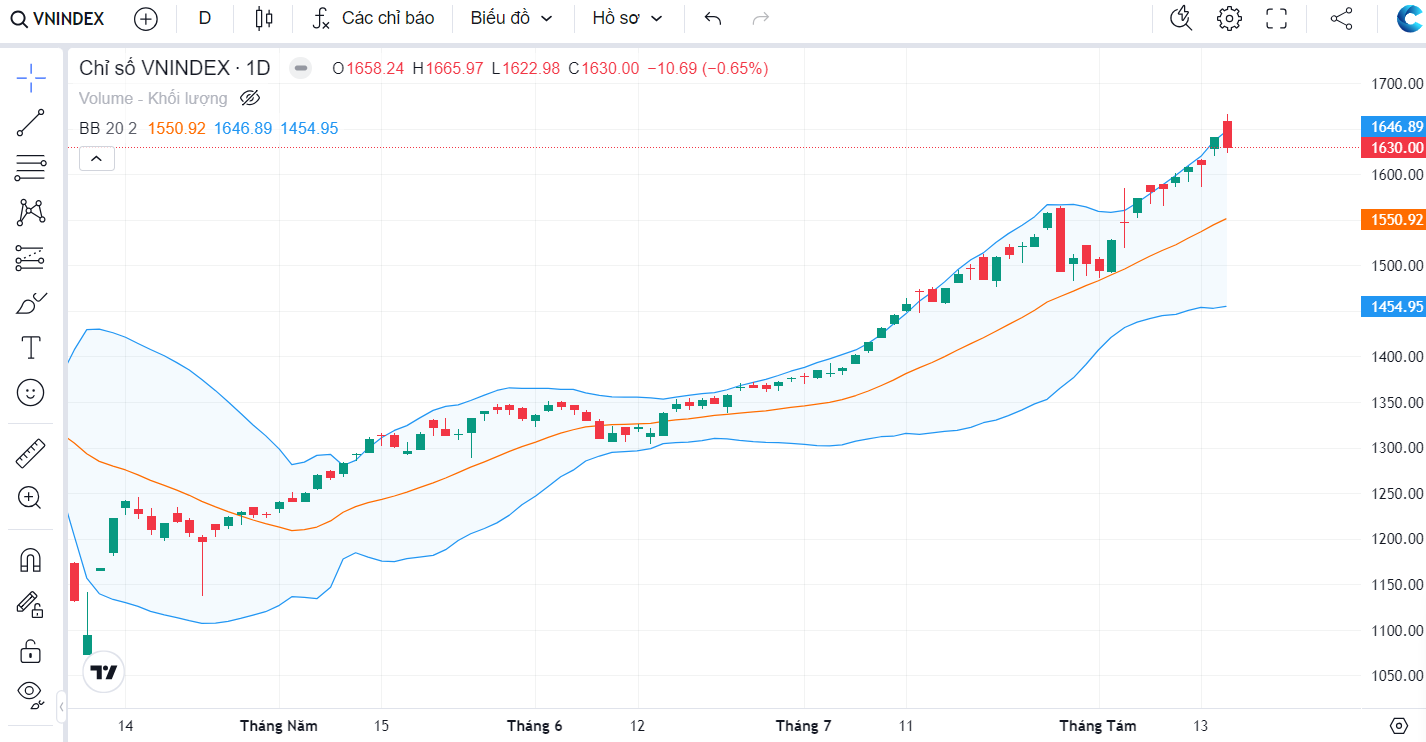Open the candlestick chart style selector
This screenshot has width=1426, height=742.
[x=264, y=18]
